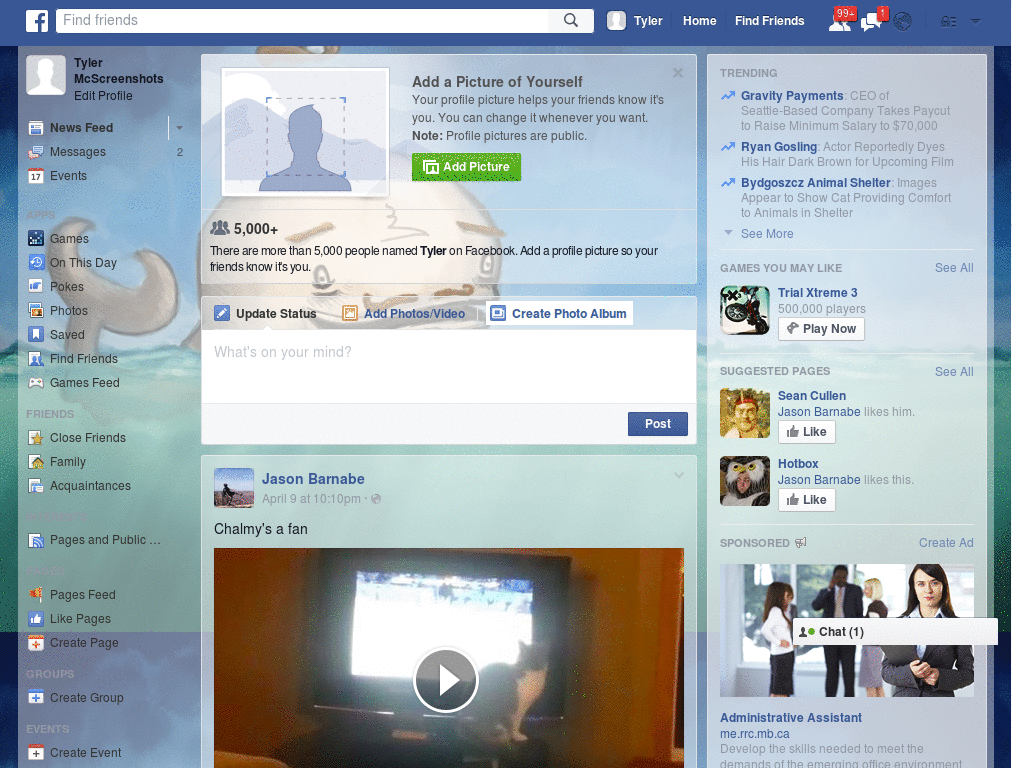Viewport: 1024px width, 768px height.
Task: Click the Close Friends star icon
Action: click(36, 438)
